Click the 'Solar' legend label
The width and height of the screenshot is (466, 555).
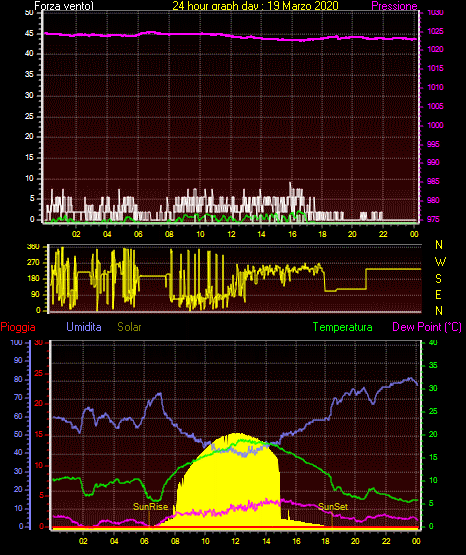coord(129,327)
